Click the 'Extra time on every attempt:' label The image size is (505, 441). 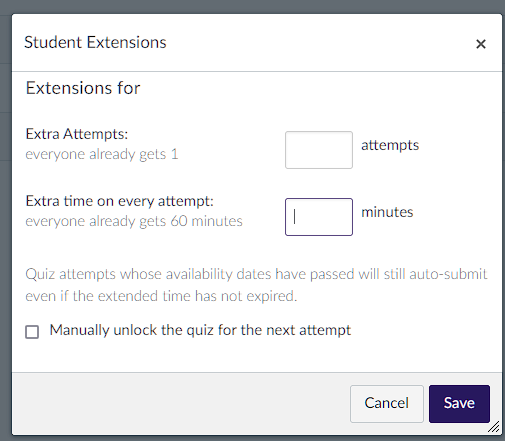(119, 201)
